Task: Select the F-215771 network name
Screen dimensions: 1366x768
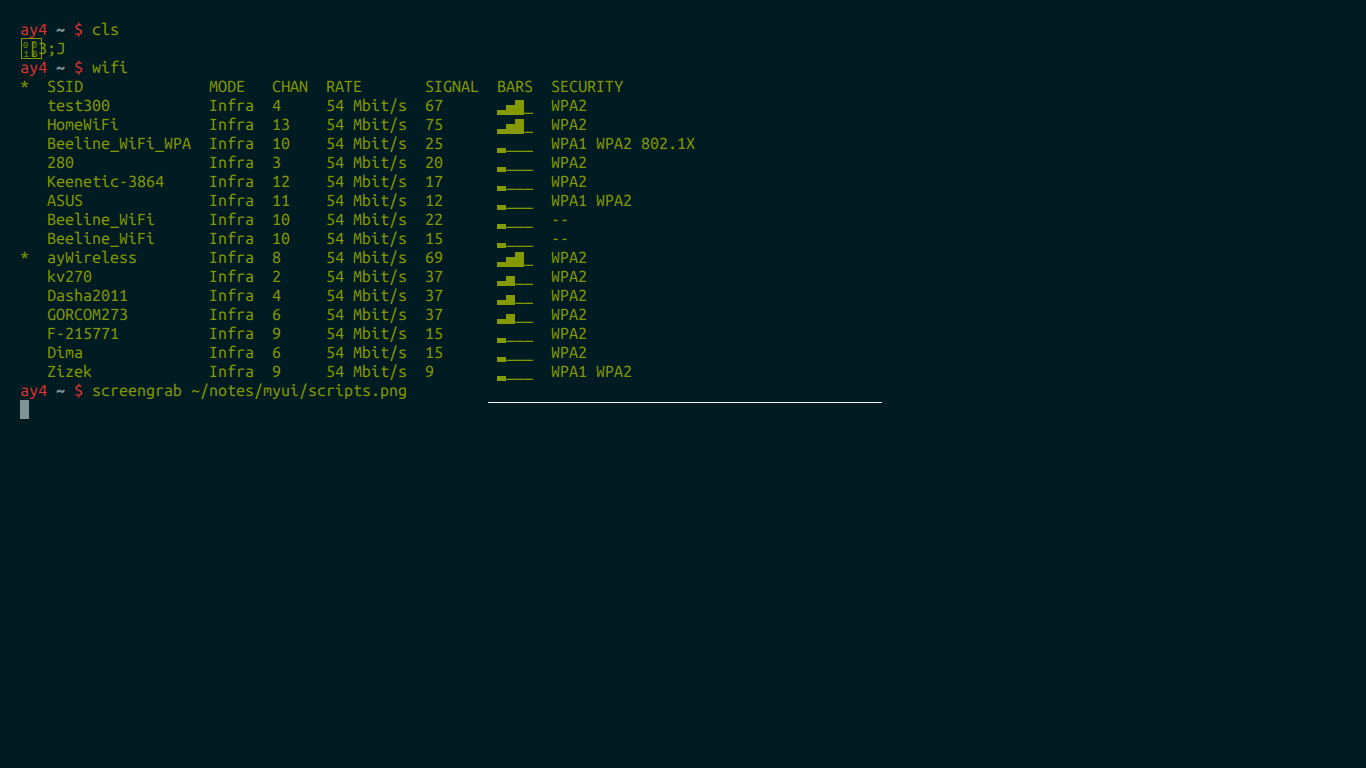Action: (x=83, y=334)
